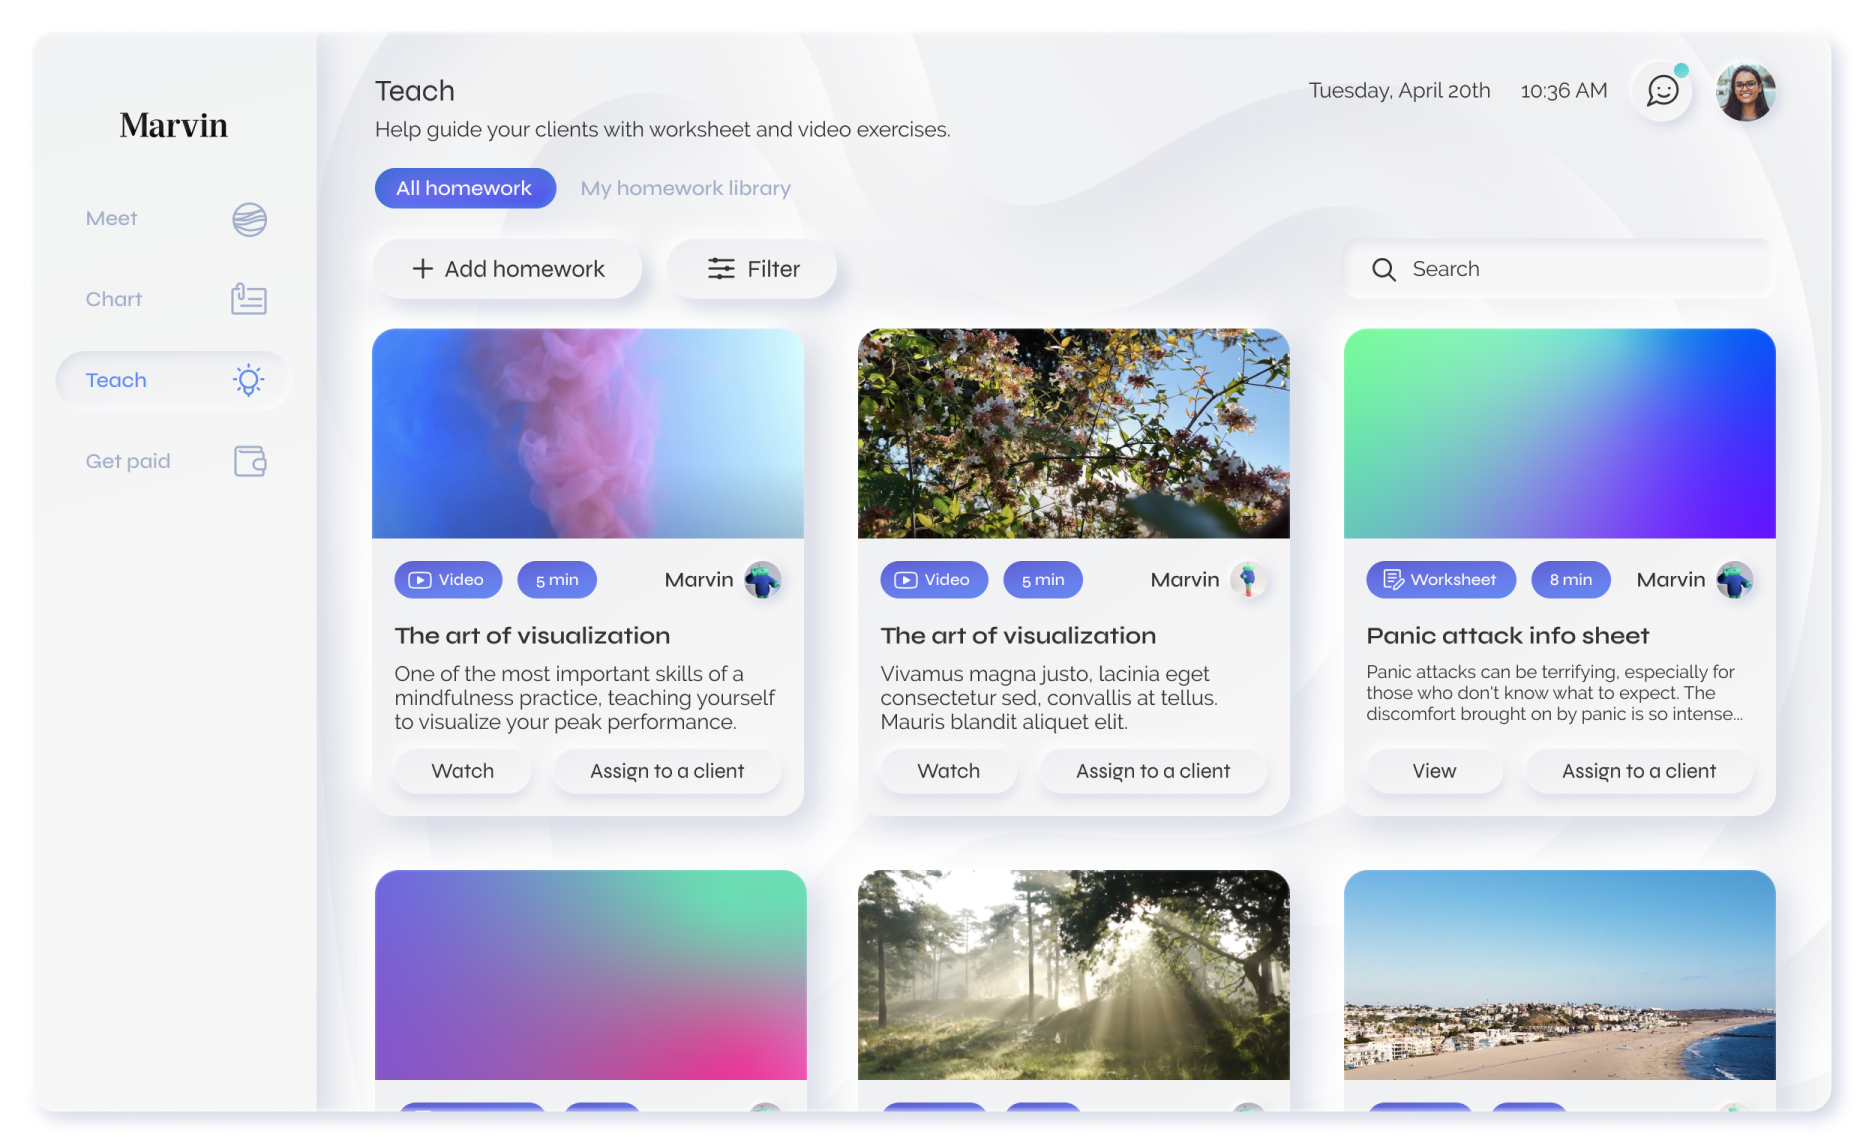Click the Add homework button
The height and width of the screenshot is (1137, 1857).
(x=507, y=268)
